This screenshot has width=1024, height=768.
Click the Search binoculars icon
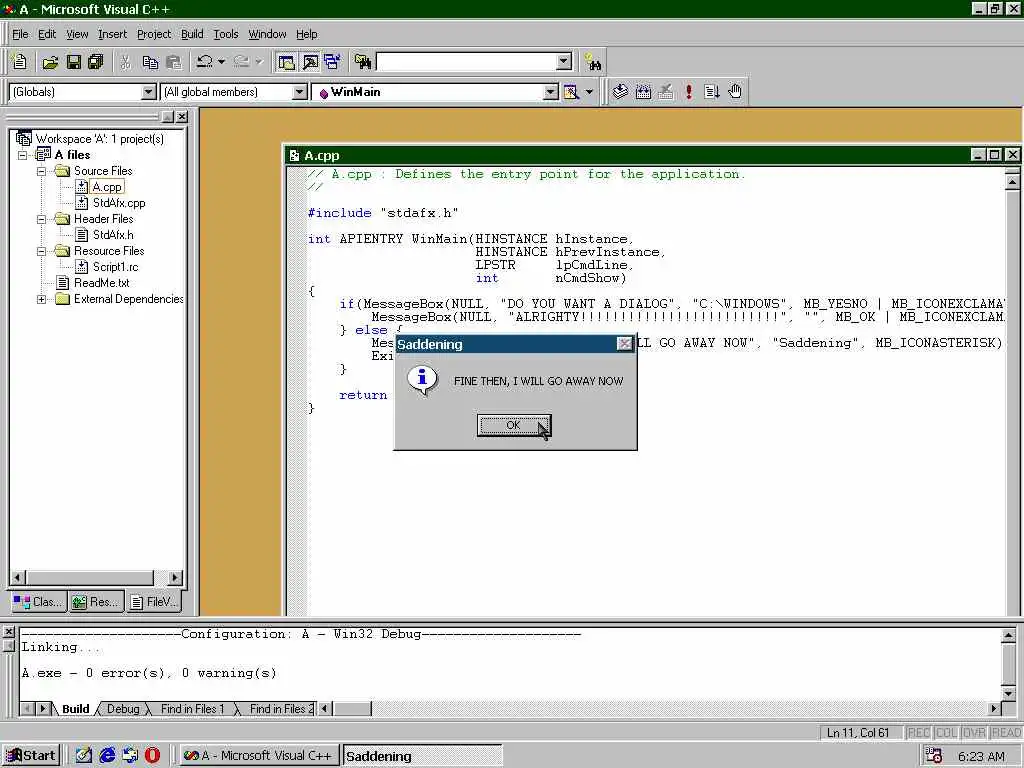coord(593,62)
